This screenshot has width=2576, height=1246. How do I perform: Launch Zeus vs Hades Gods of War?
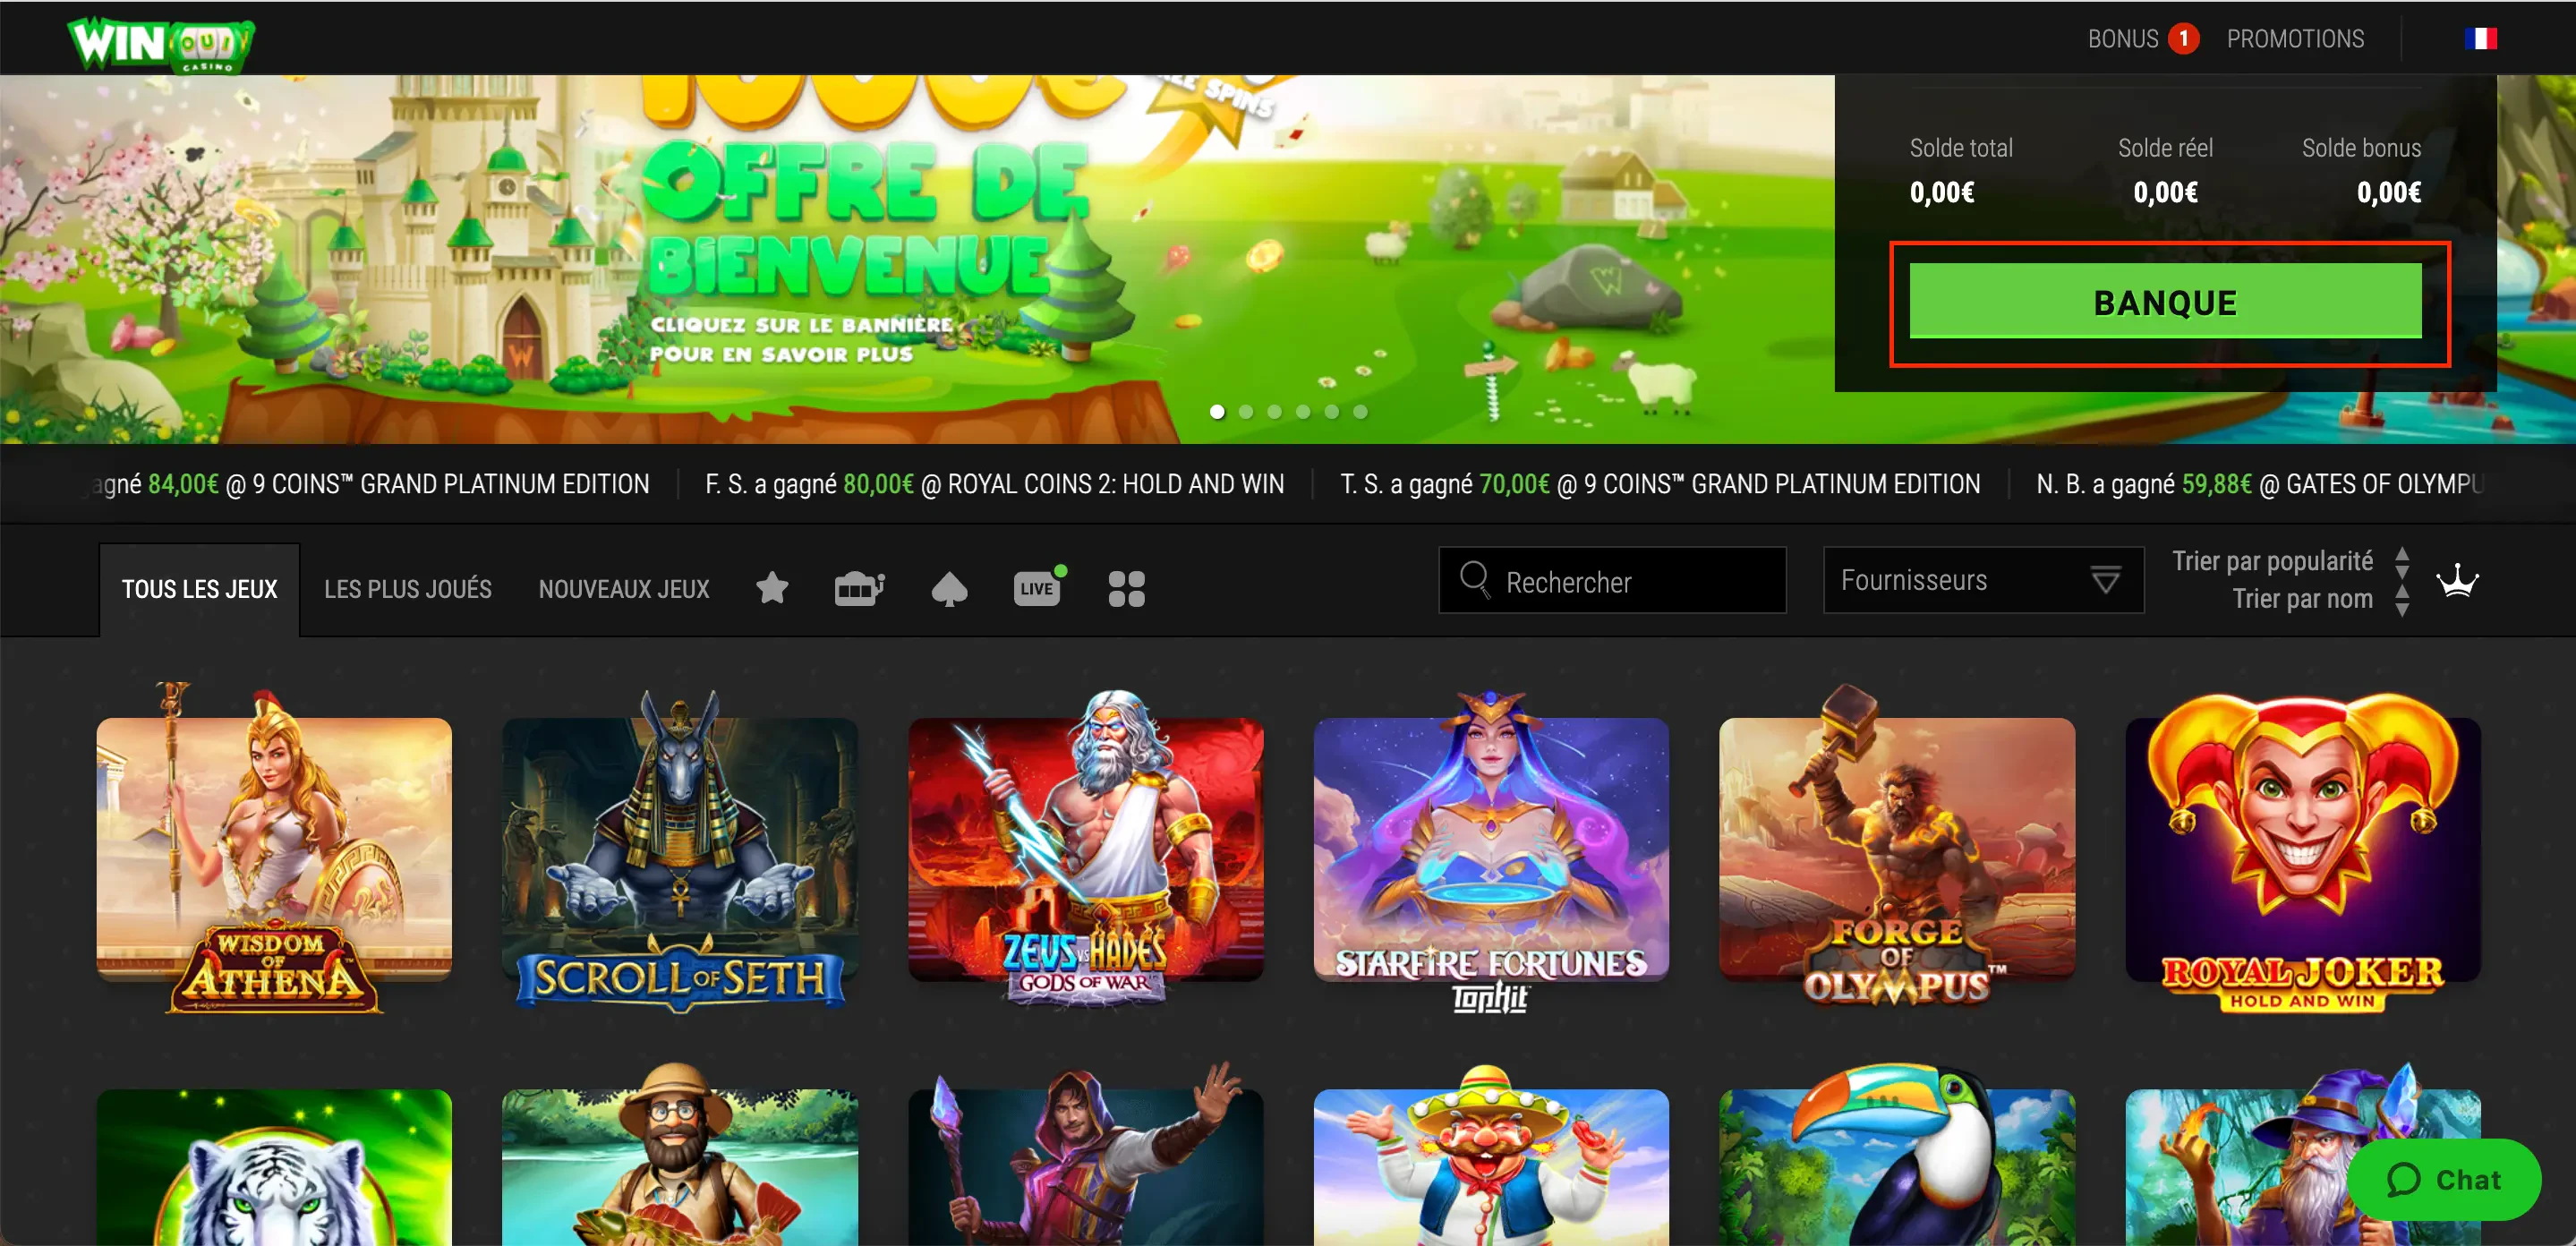pos(1086,850)
